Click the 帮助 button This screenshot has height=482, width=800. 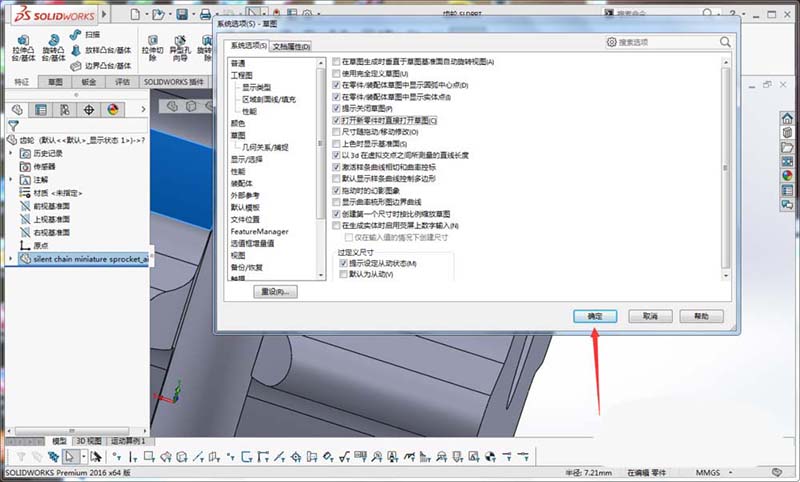point(702,316)
